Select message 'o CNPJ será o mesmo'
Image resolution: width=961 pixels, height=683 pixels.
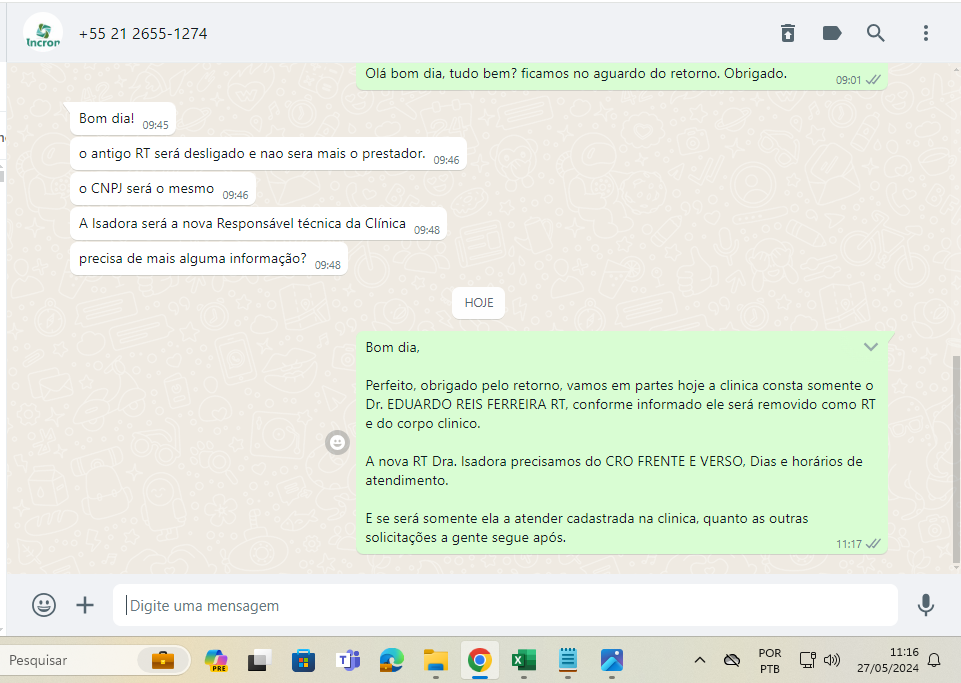pyautogui.click(x=163, y=189)
